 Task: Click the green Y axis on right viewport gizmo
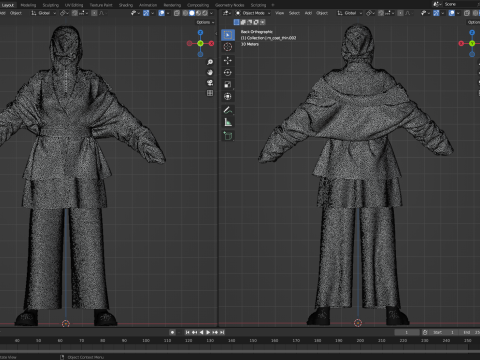472,43
